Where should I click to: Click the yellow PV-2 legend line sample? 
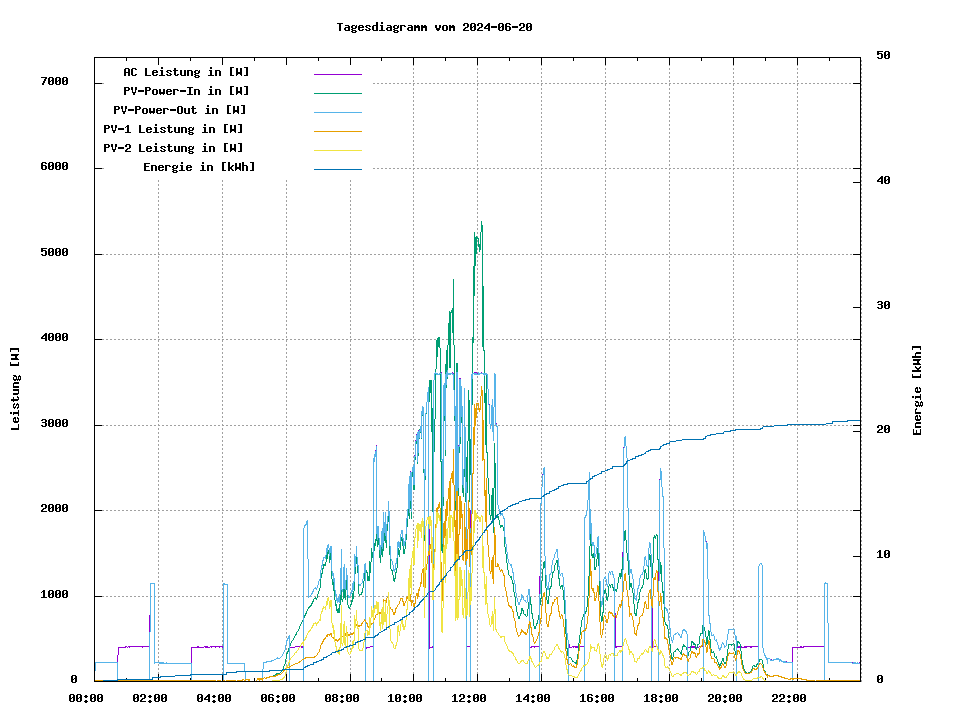pos(337,150)
